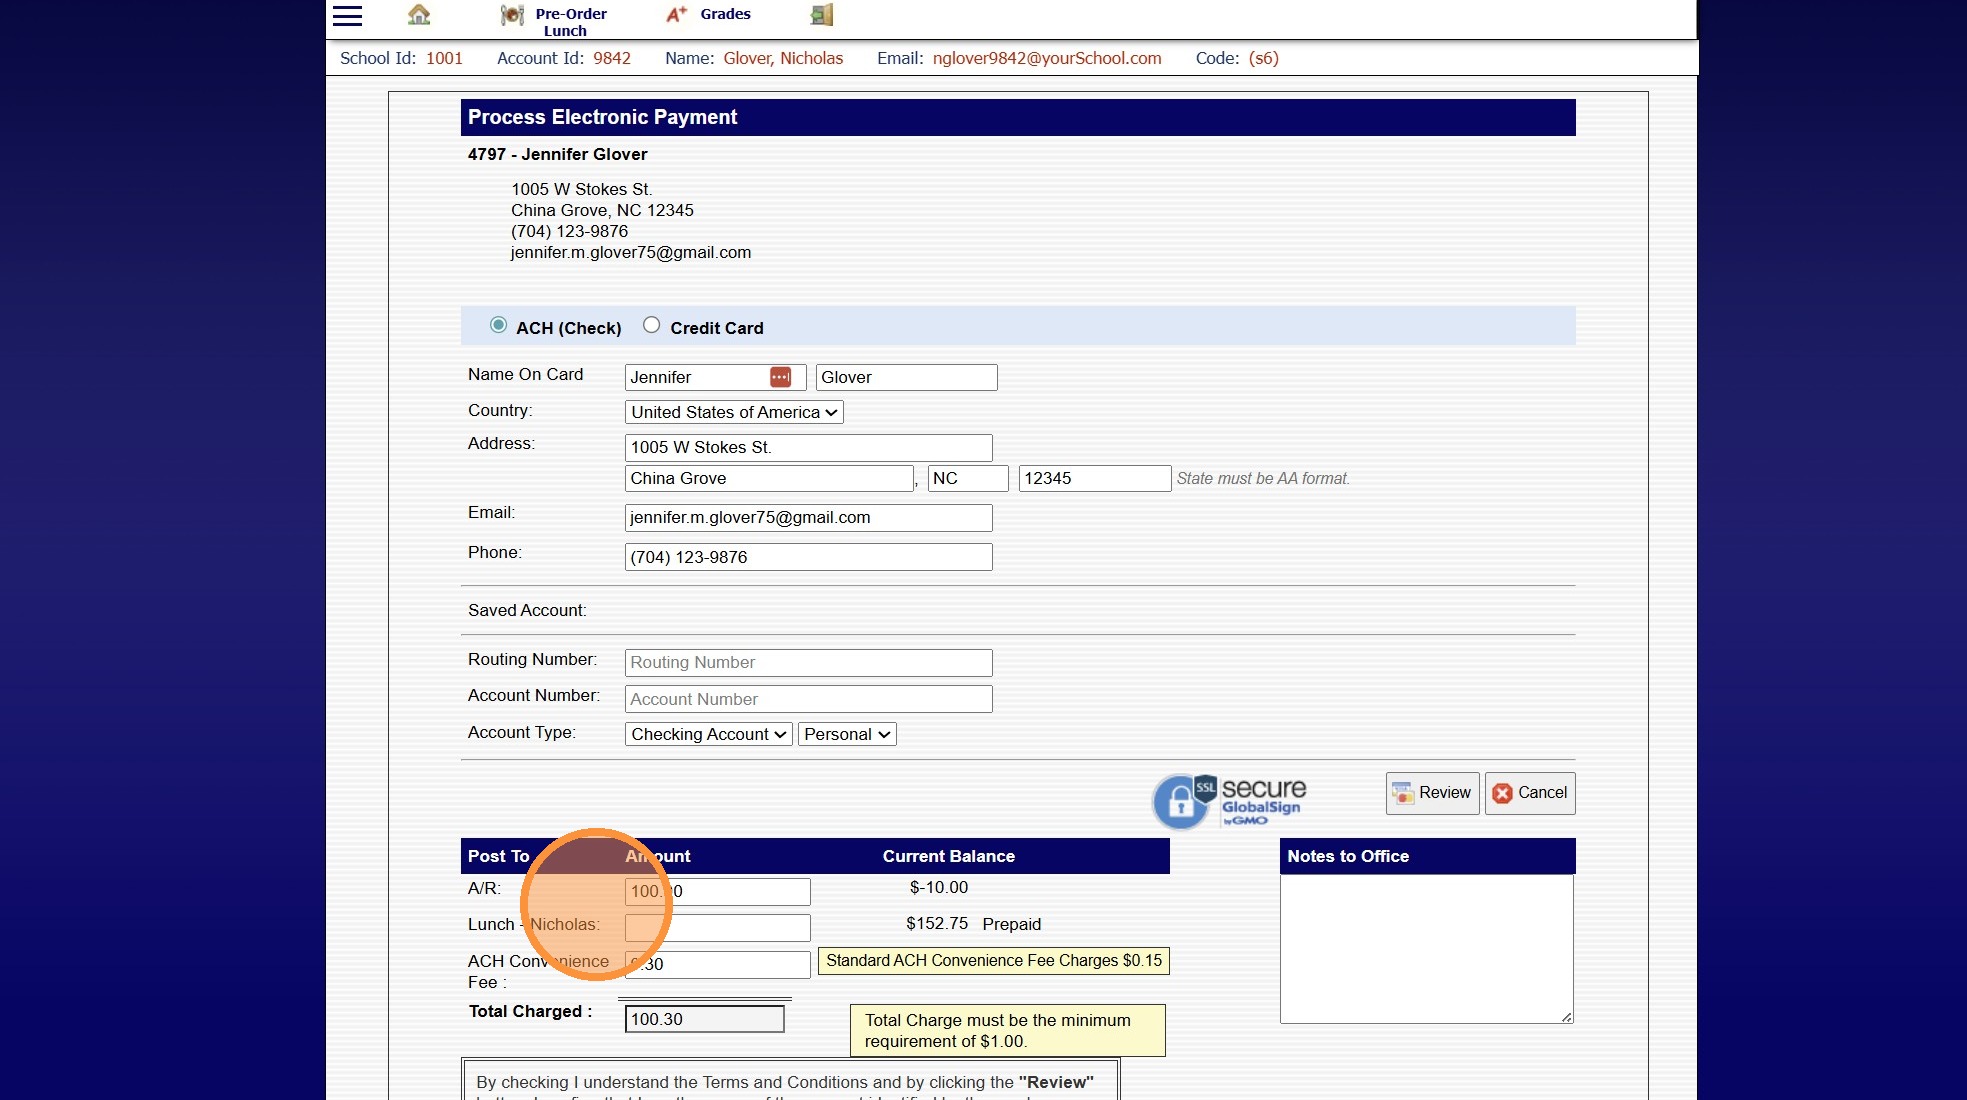Click the A+ Grades icon
The height and width of the screenshot is (1100, 1967).
coord(677,14)
